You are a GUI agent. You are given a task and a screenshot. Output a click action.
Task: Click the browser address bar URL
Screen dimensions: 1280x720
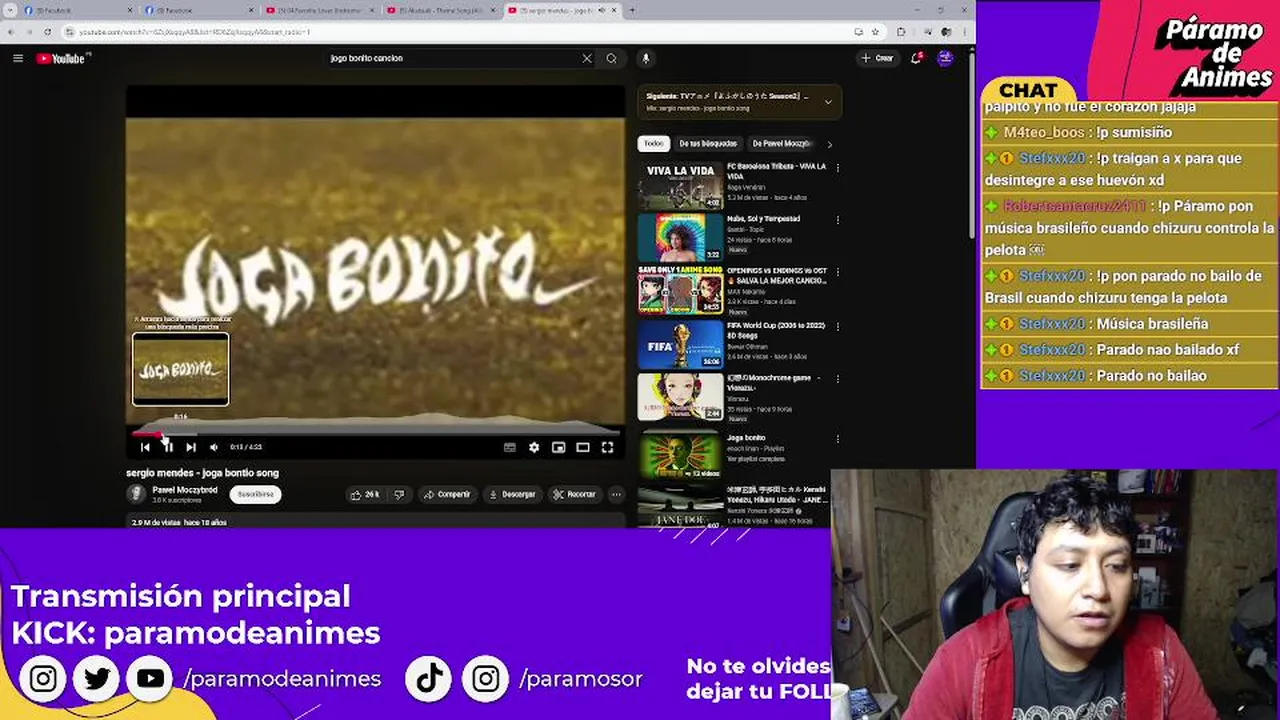click(195, 32)
